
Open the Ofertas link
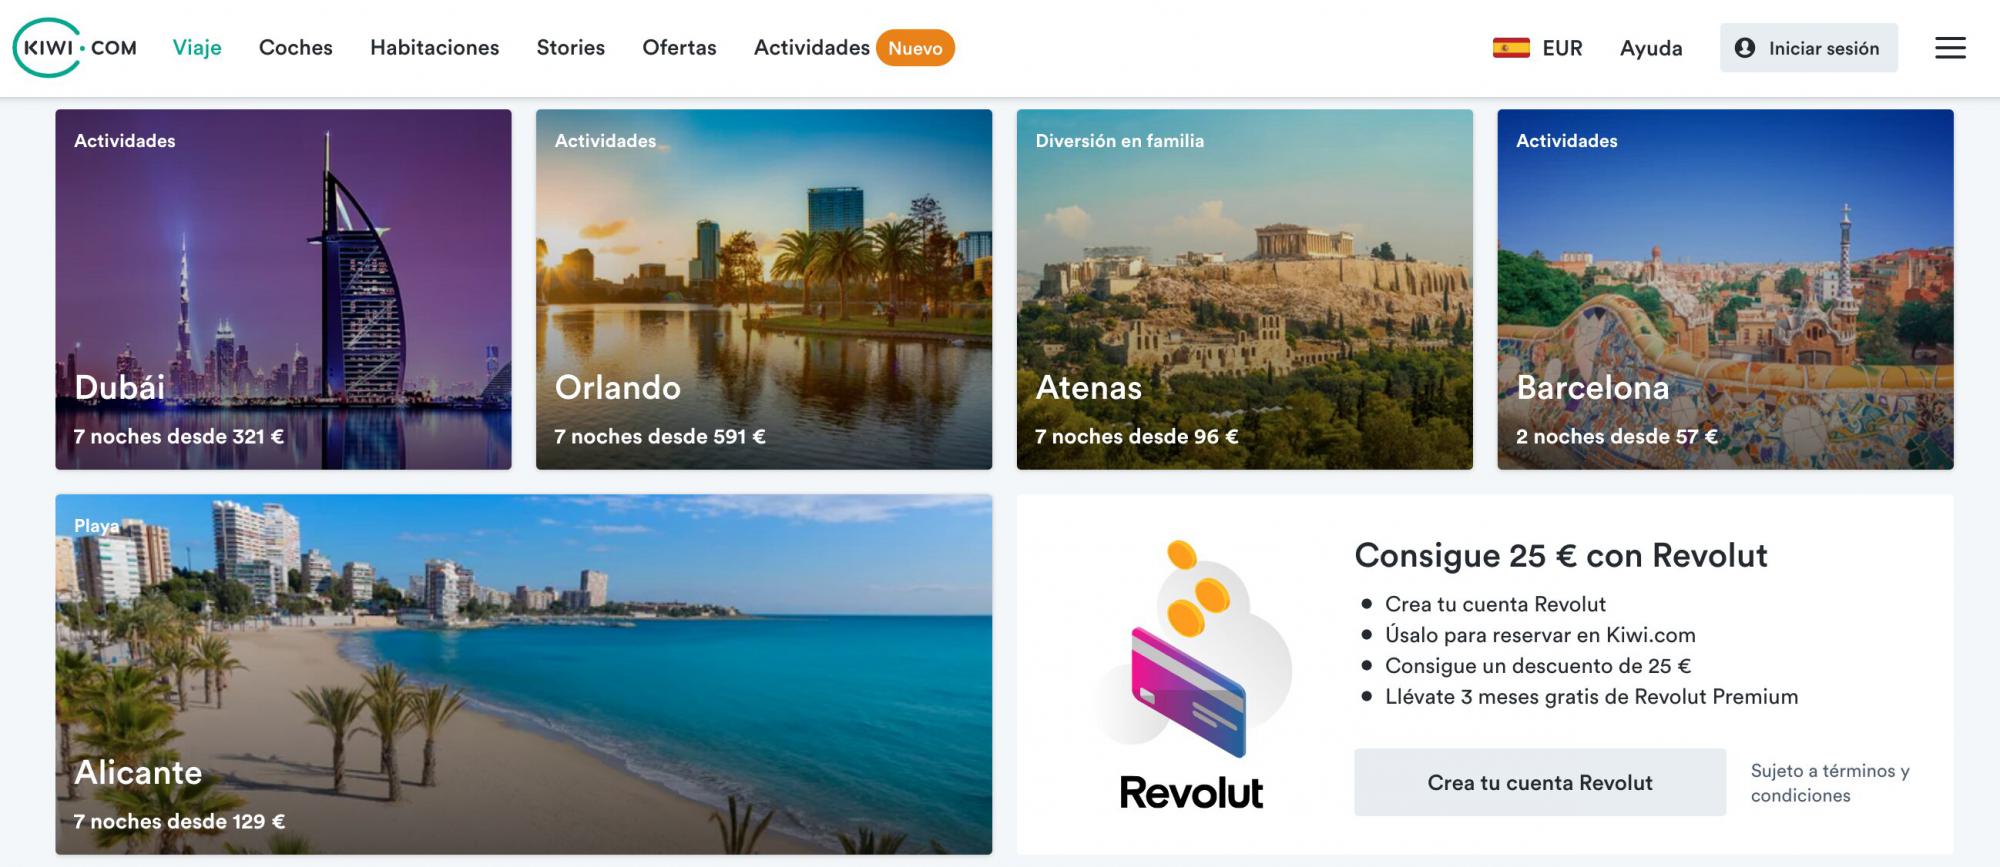pos(679,48)
